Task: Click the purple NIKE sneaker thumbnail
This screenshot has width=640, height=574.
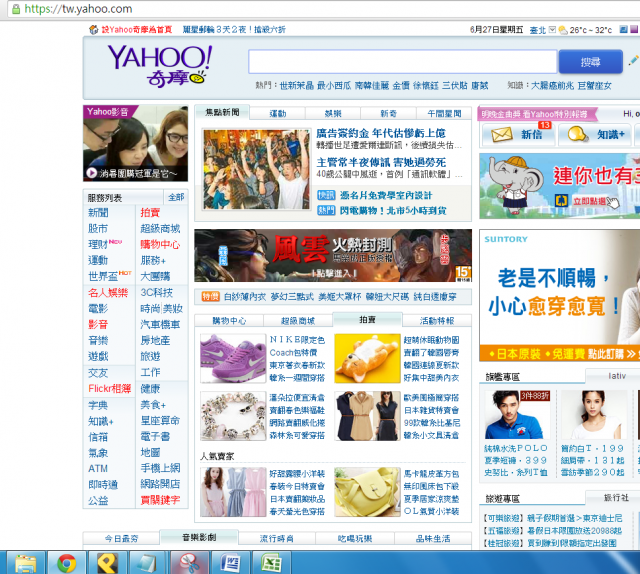Action: 233,358
